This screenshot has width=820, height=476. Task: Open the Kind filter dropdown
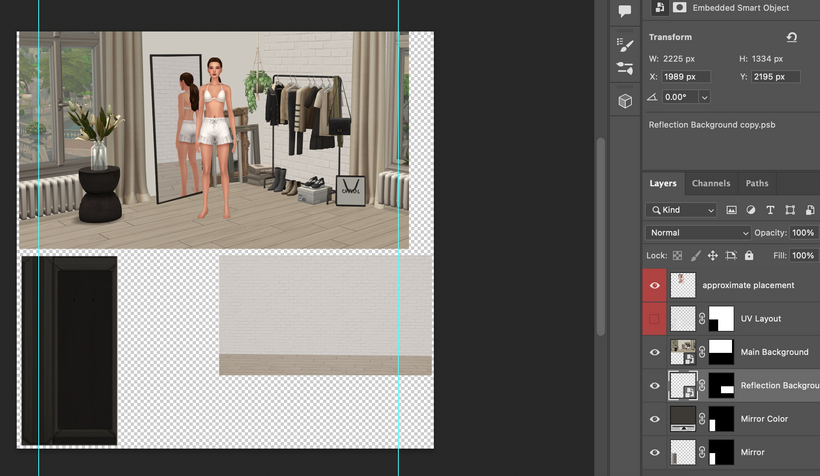click(682, 210)
